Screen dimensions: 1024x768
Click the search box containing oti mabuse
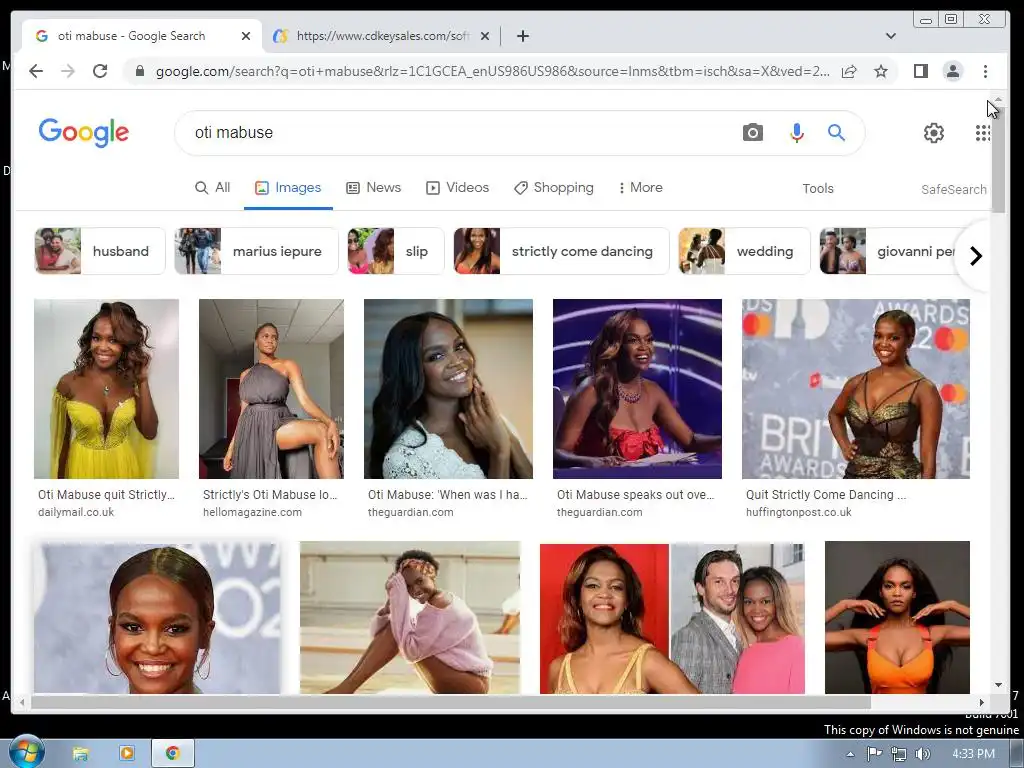457,133
